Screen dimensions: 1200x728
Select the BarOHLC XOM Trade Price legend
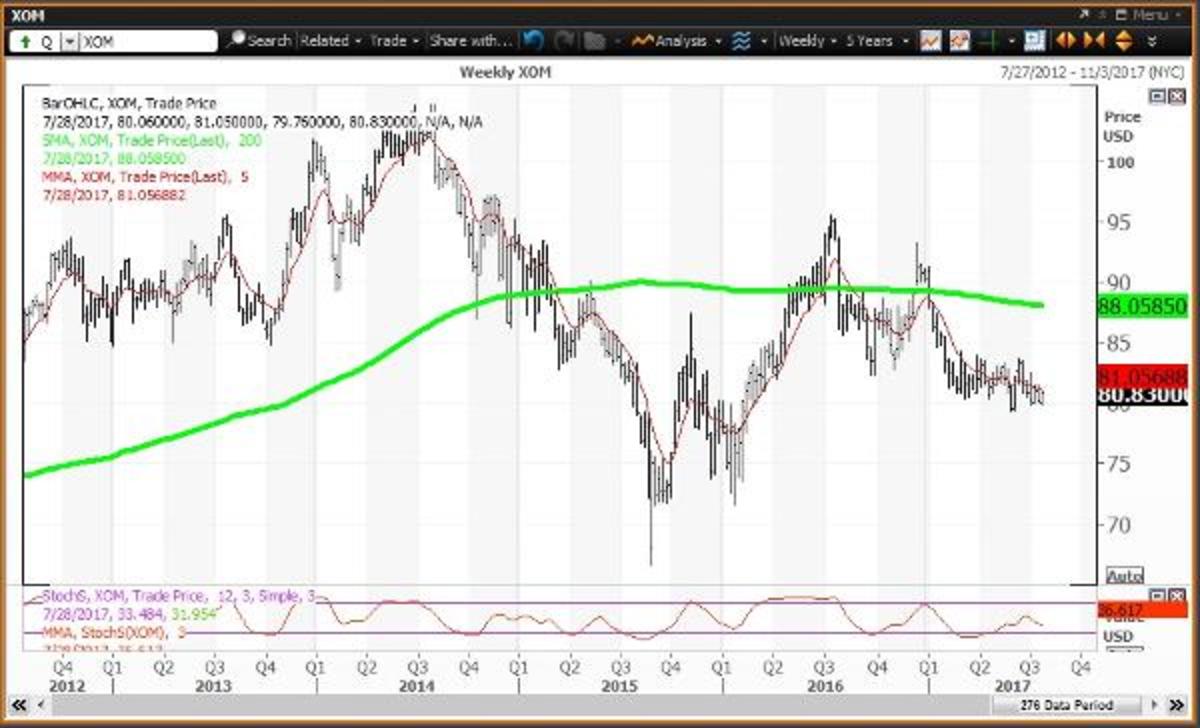coord(130,103)
